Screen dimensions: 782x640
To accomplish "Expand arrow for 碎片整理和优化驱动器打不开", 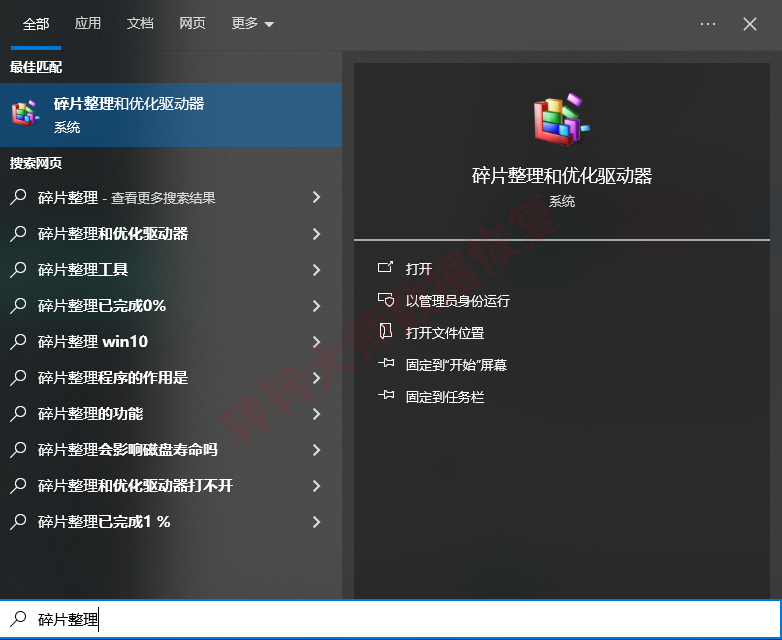I will point(316,485).
